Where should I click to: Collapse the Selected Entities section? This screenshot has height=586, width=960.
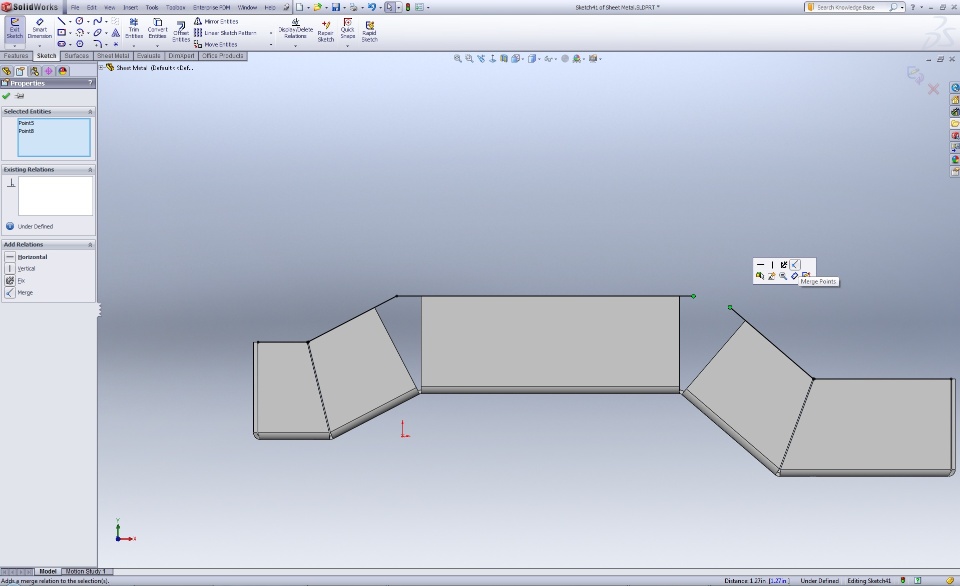(x=90, y=112)
